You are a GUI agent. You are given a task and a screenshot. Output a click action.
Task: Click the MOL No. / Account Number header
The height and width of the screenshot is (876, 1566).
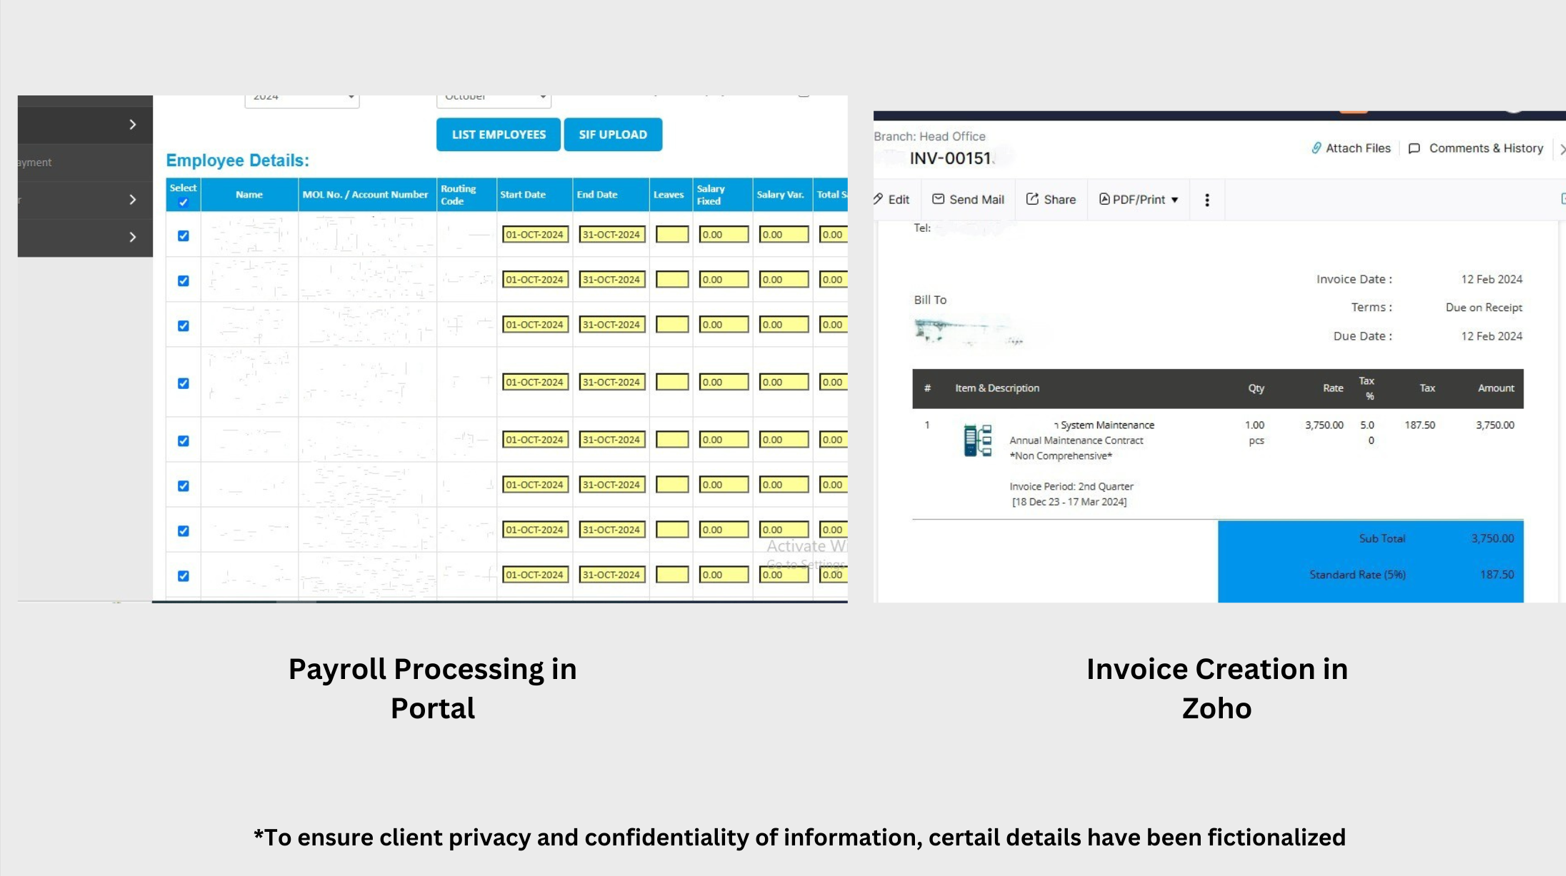coord(366,195)
